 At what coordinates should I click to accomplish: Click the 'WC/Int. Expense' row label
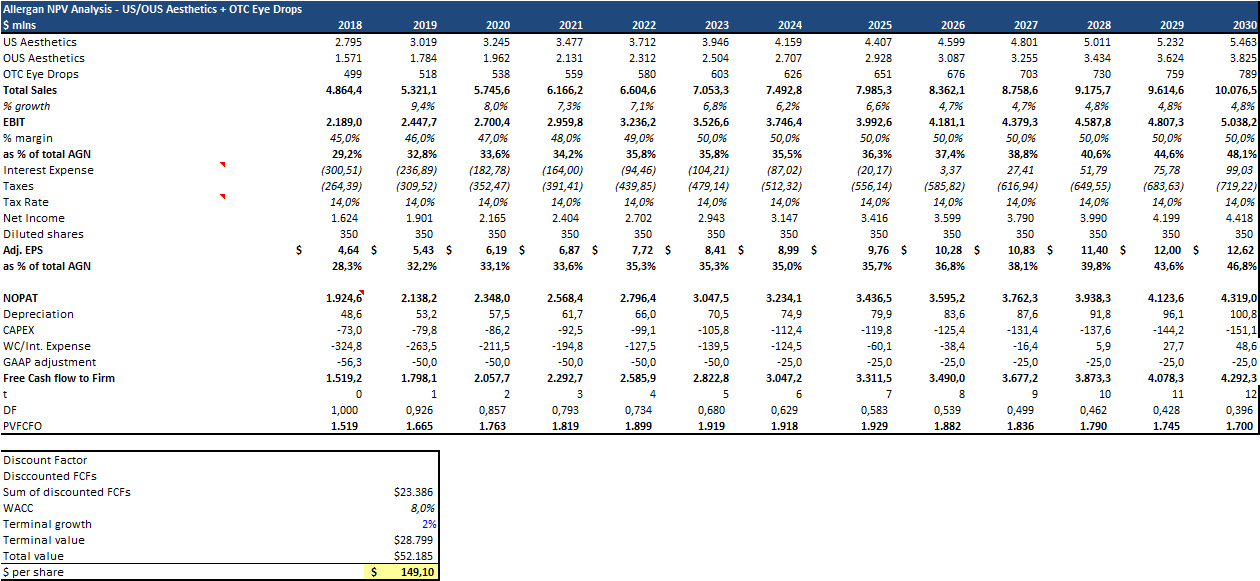(x=47, y=346)
